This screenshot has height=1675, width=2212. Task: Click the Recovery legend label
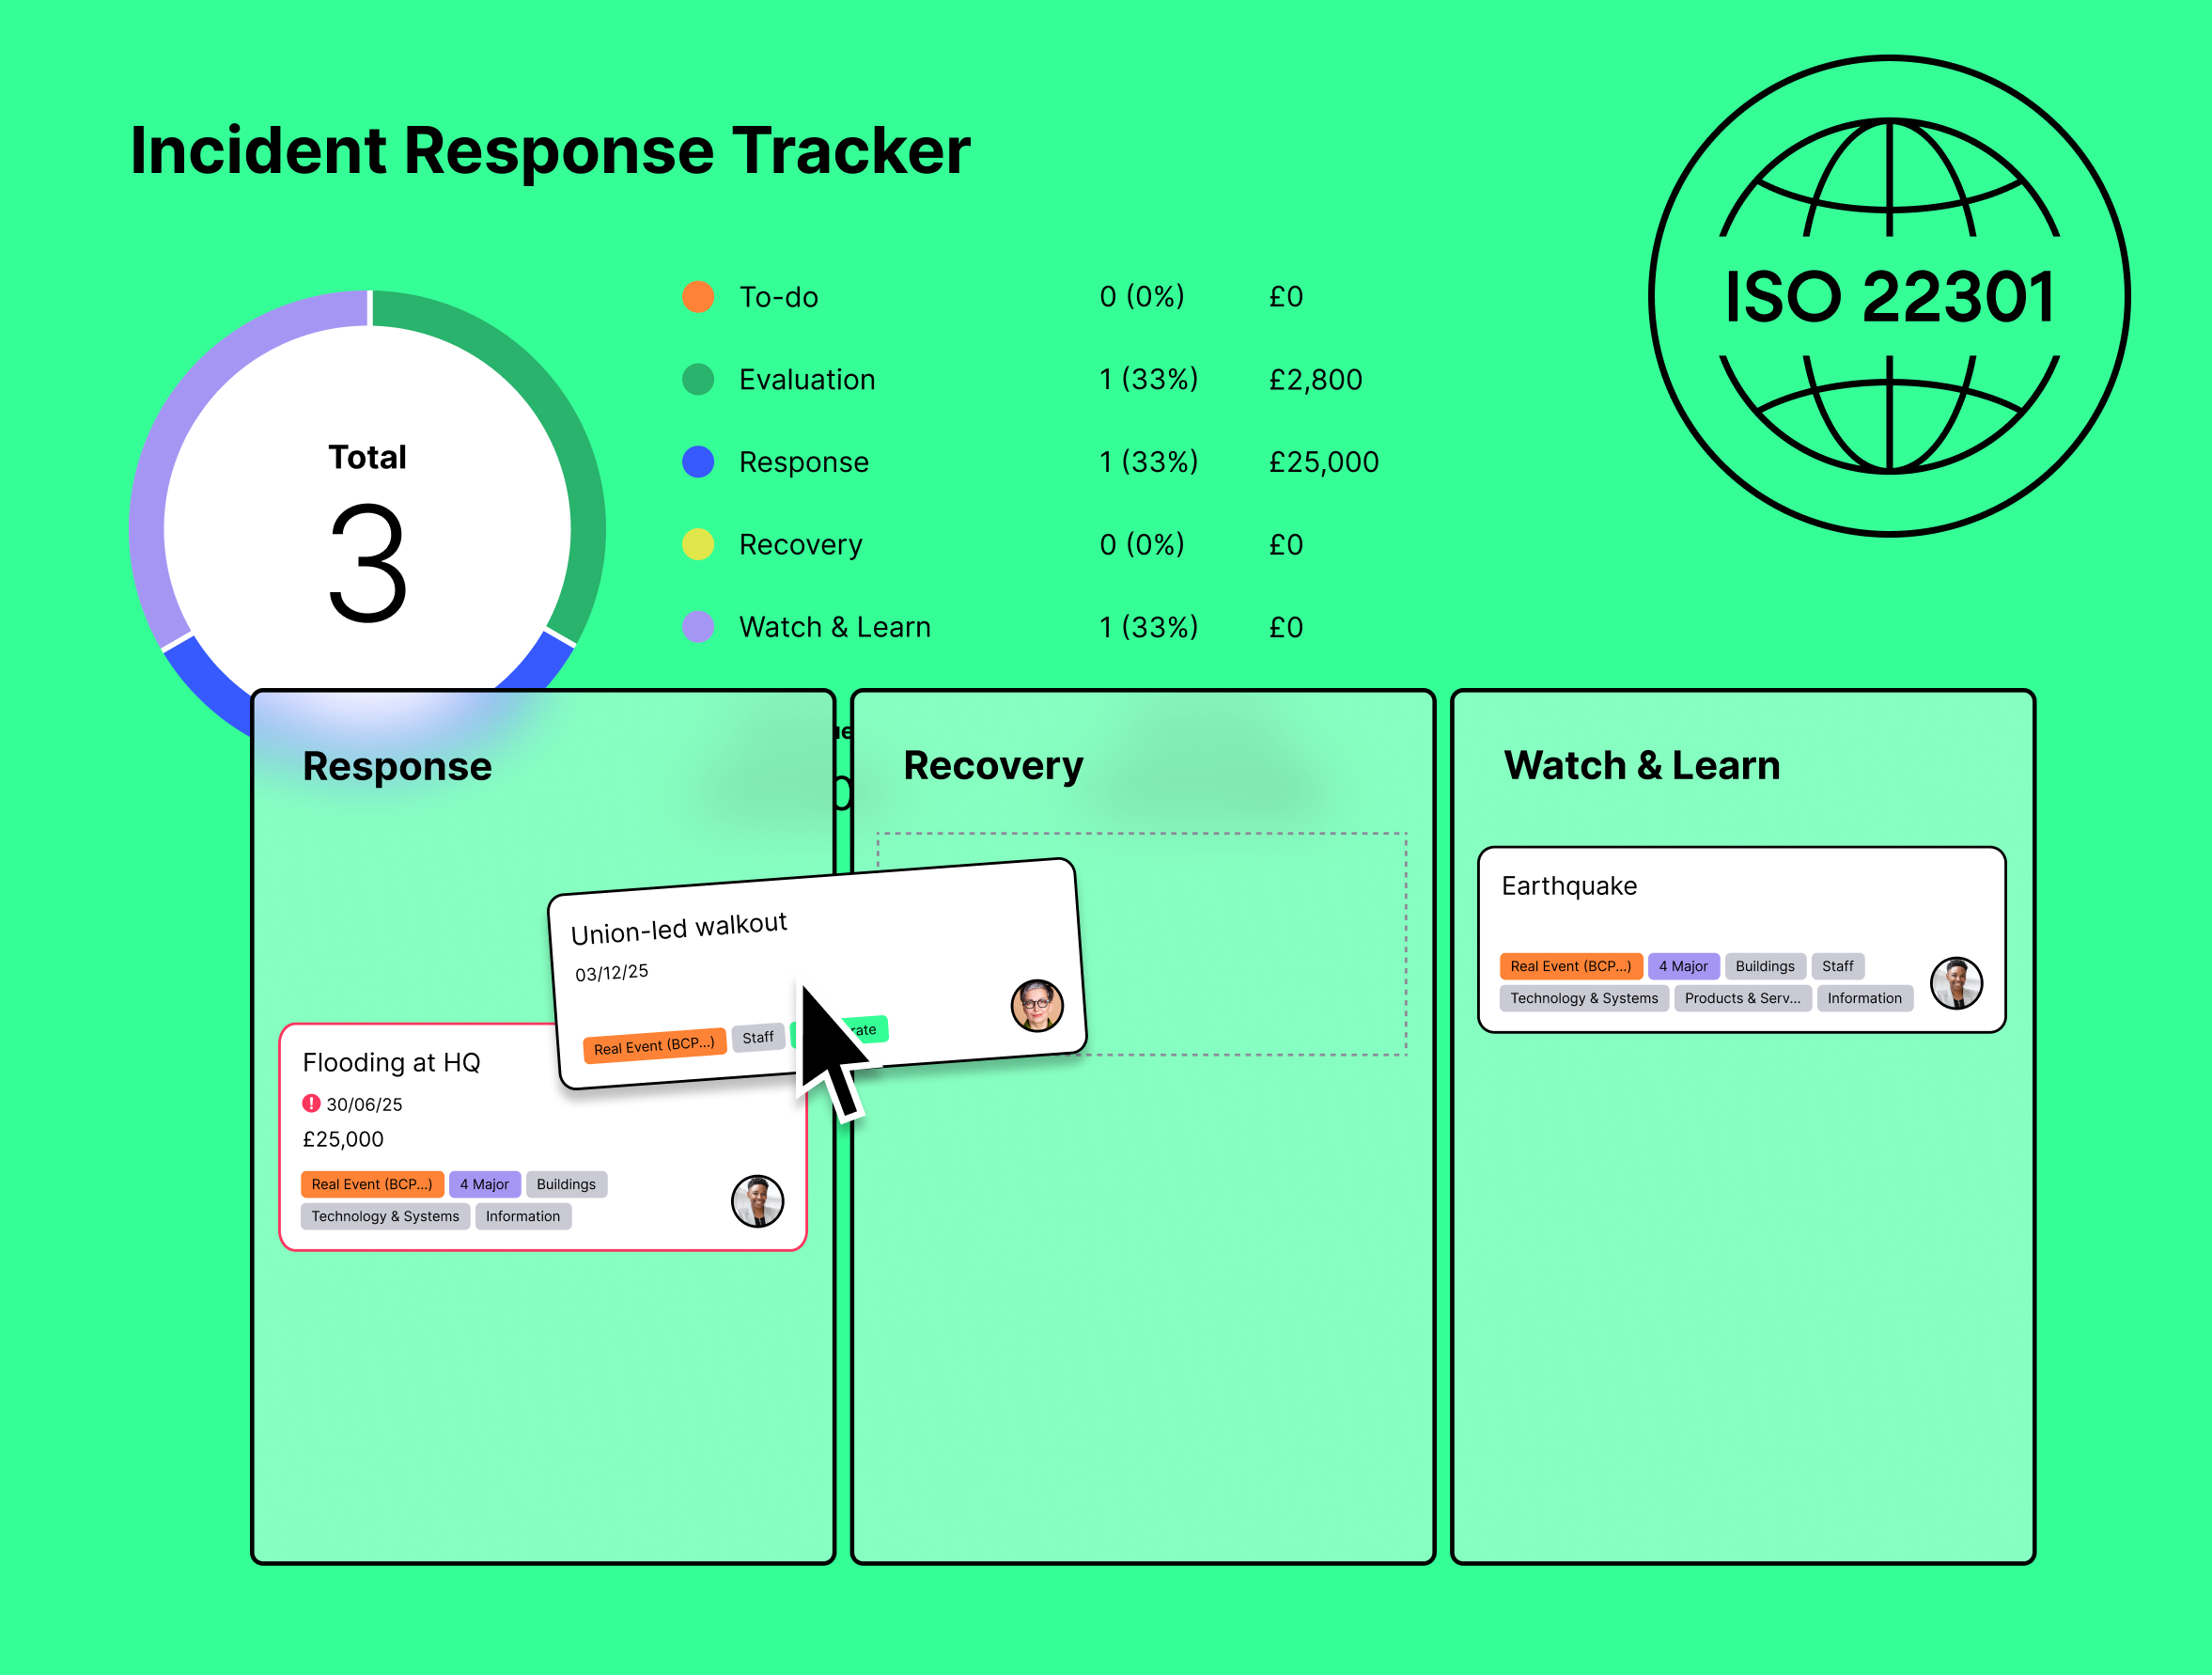[800, 545]
